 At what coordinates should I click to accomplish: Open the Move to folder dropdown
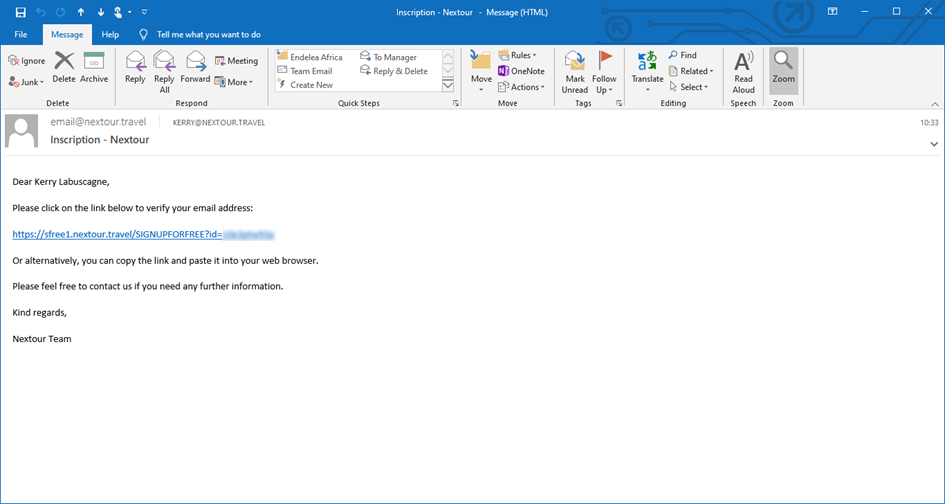481,72
